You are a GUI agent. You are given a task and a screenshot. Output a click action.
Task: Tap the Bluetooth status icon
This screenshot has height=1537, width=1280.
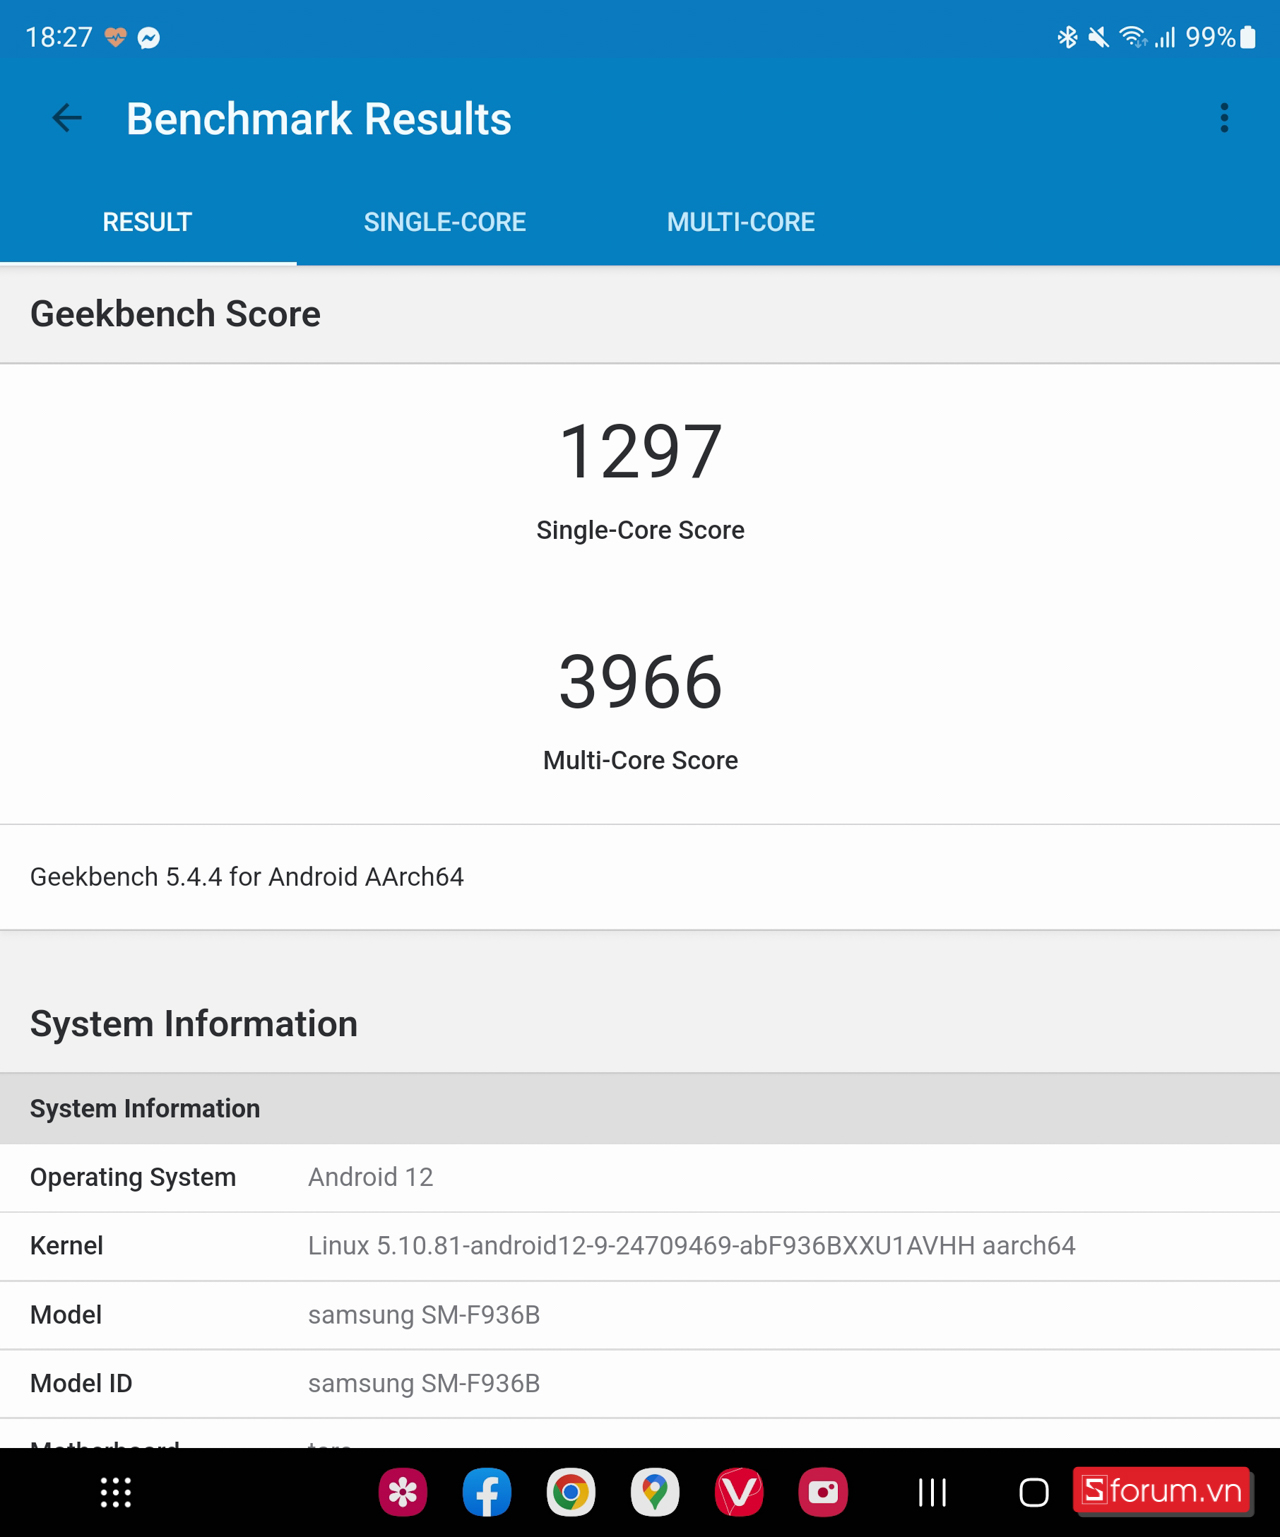[x=1067, y=38]
